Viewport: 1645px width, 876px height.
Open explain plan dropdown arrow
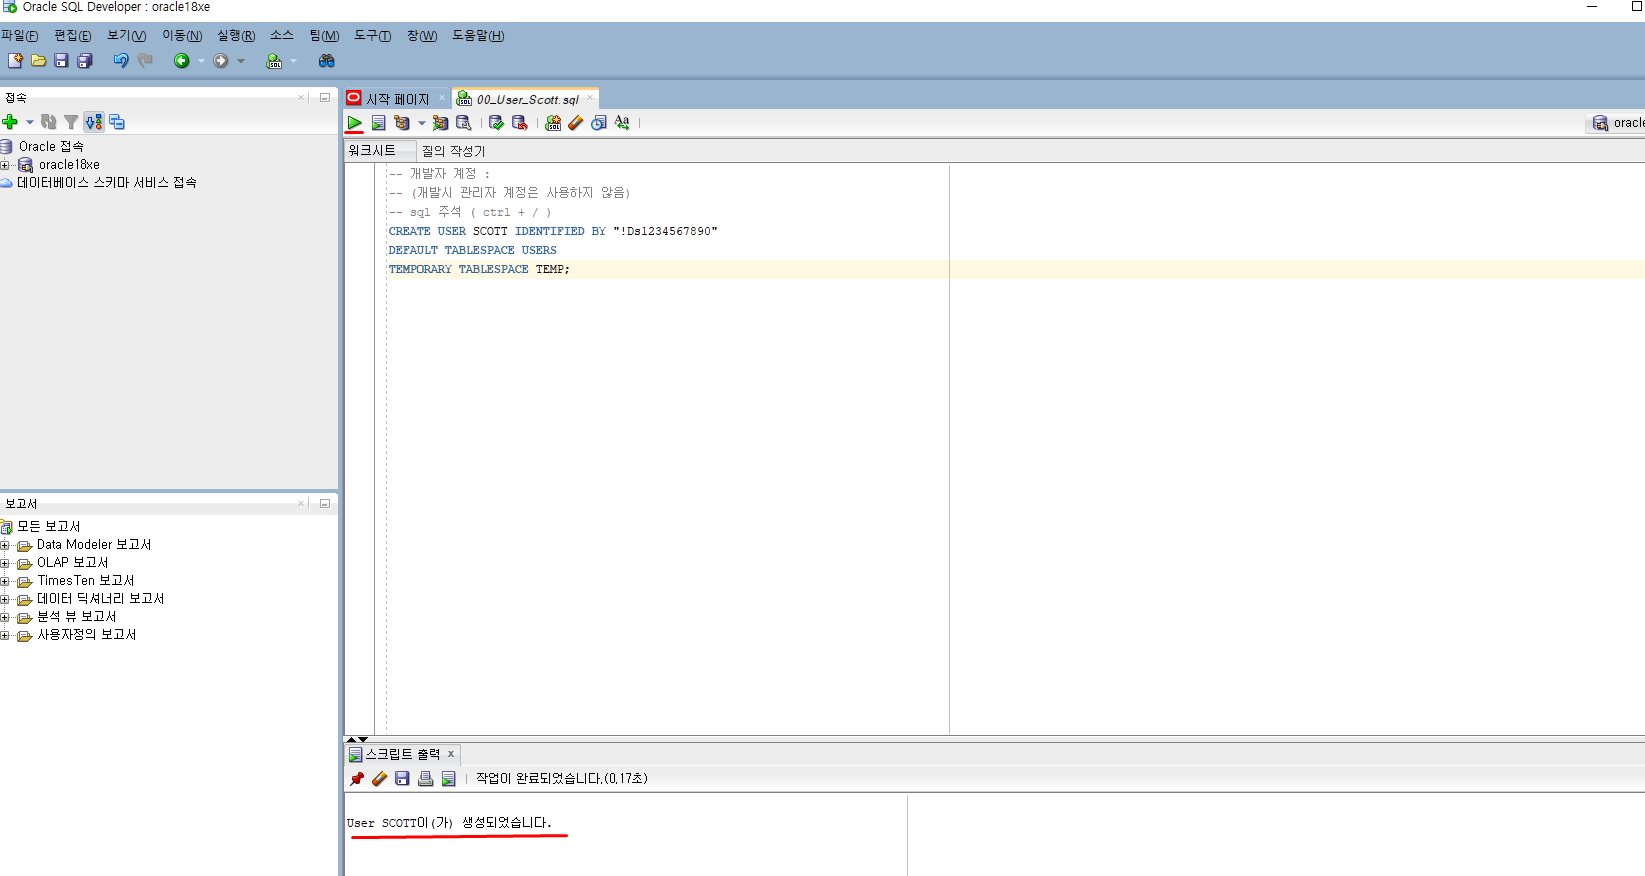tap(421, 123)
